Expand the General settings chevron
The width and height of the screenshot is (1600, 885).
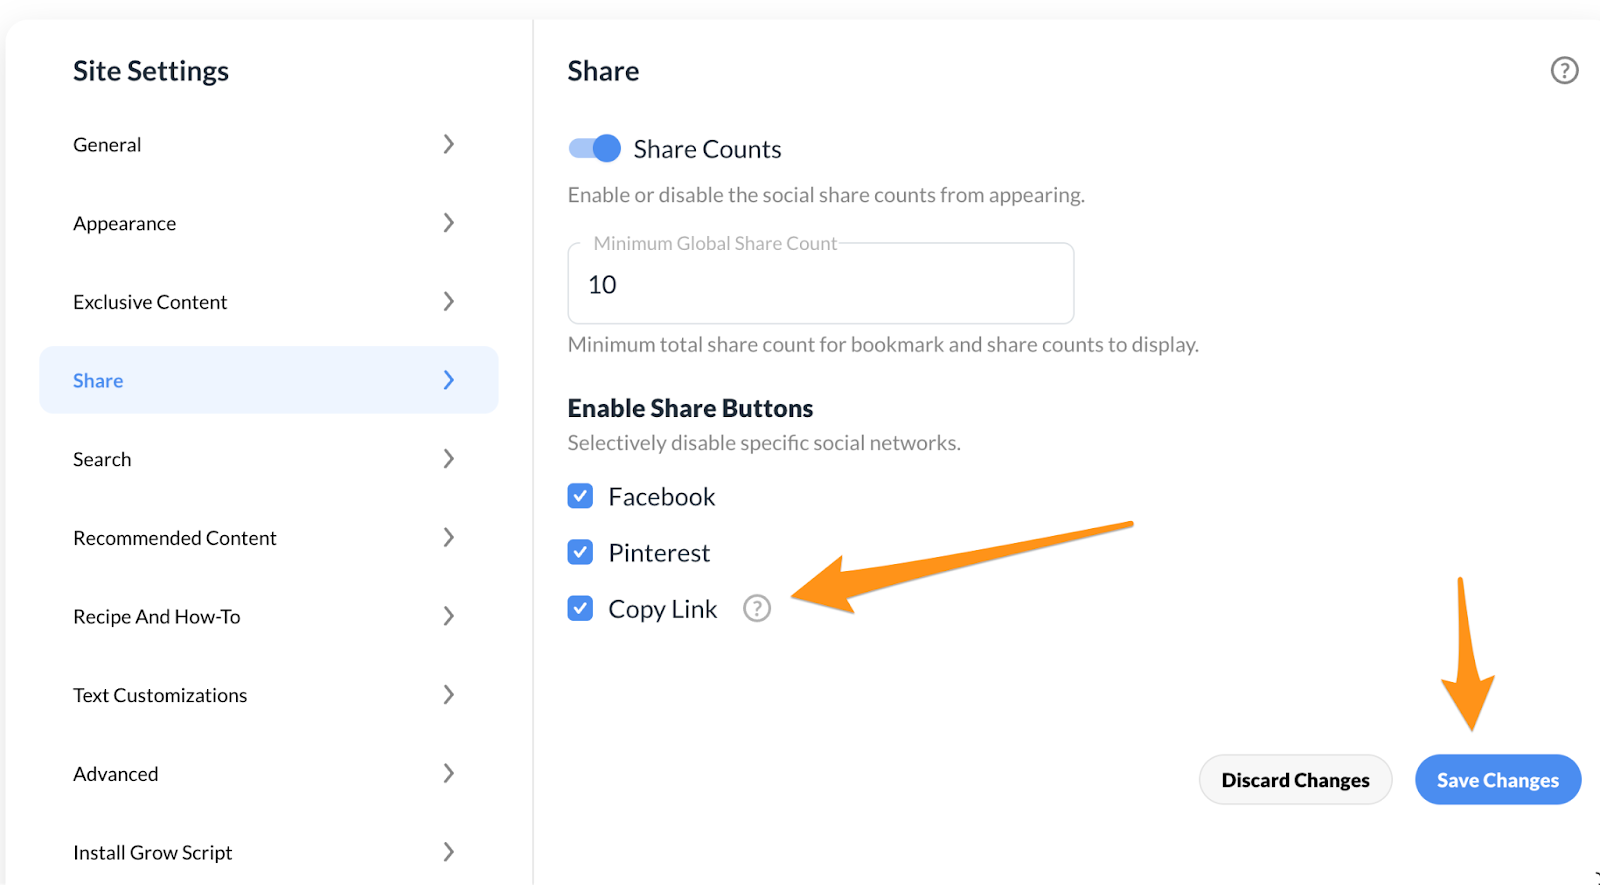[x=449, y=144]
